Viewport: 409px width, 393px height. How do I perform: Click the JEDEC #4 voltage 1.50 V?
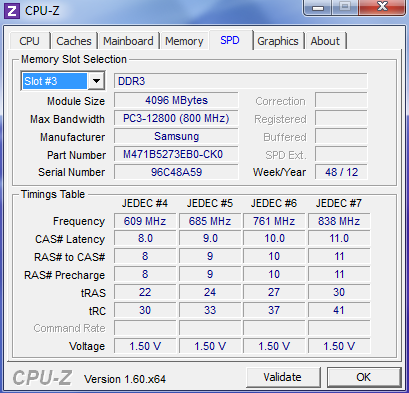tap(145, 346)
